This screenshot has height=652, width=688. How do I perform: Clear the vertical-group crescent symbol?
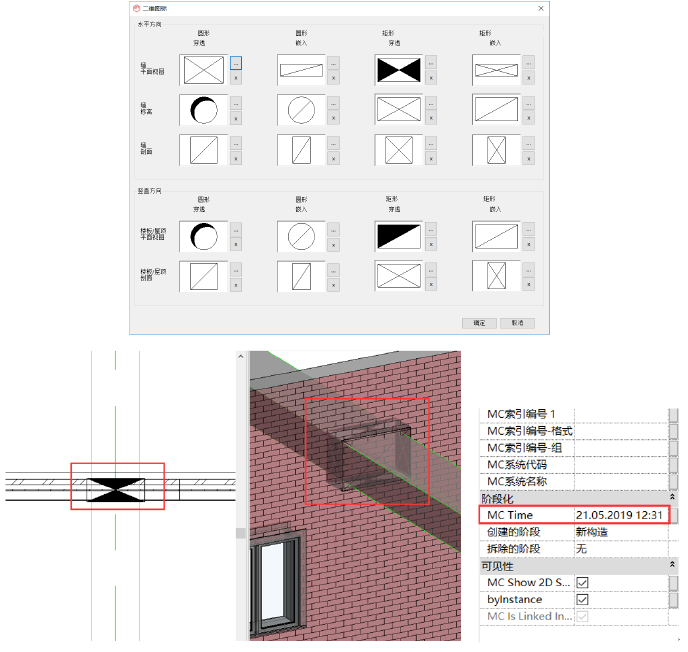236,244
